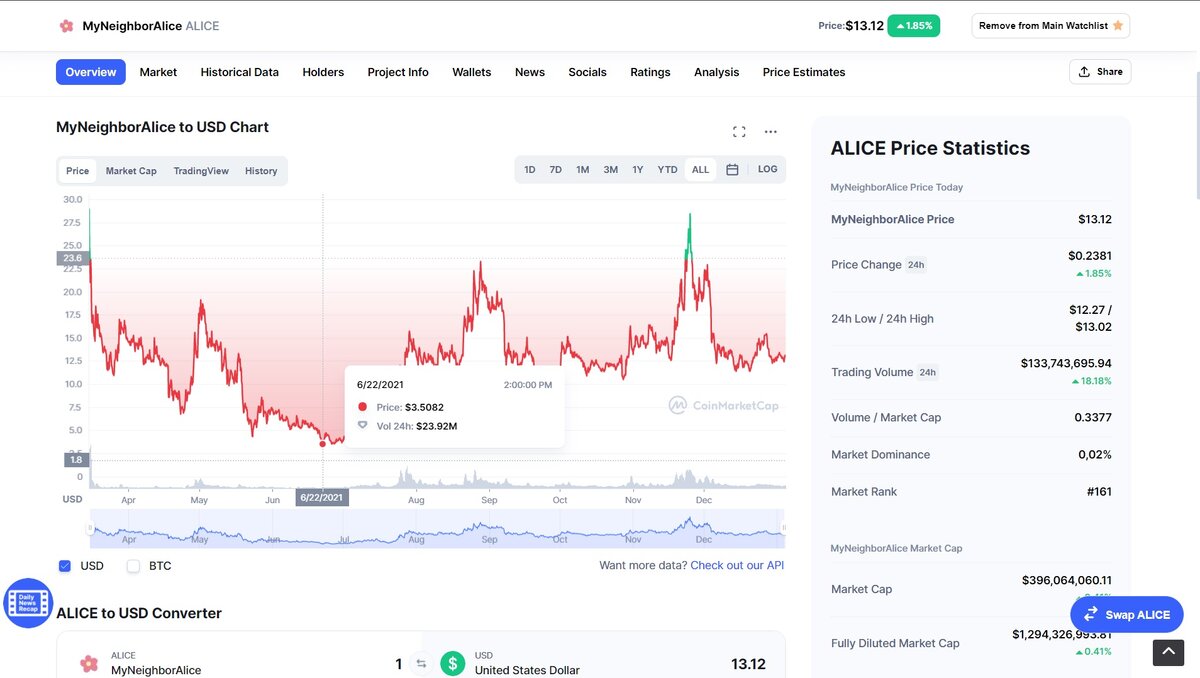
Task: Click the share upload icon
Action: pos(1084,72)
